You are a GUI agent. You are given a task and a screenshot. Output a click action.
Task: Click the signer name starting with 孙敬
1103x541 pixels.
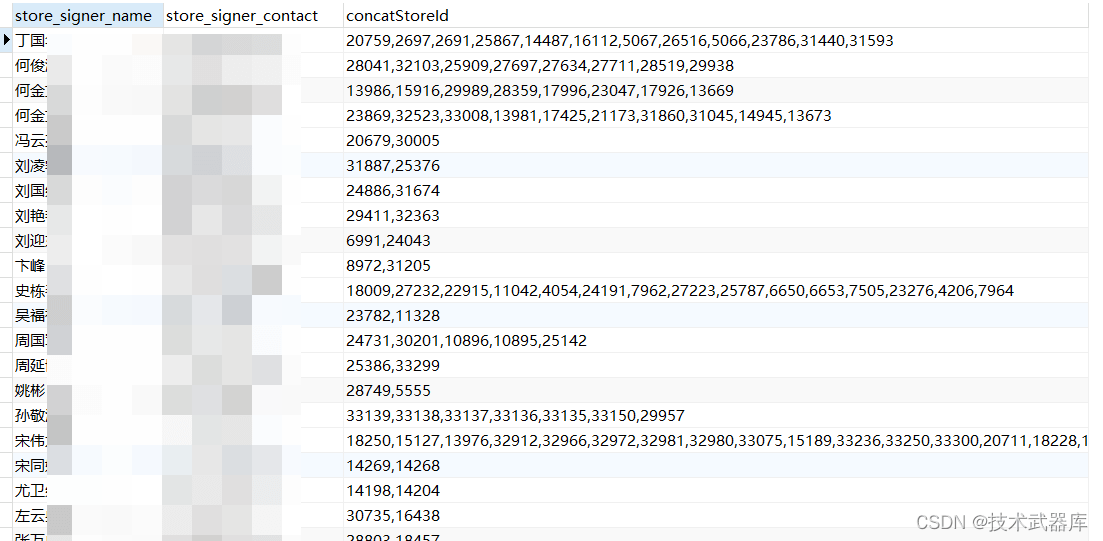point(32,416)
